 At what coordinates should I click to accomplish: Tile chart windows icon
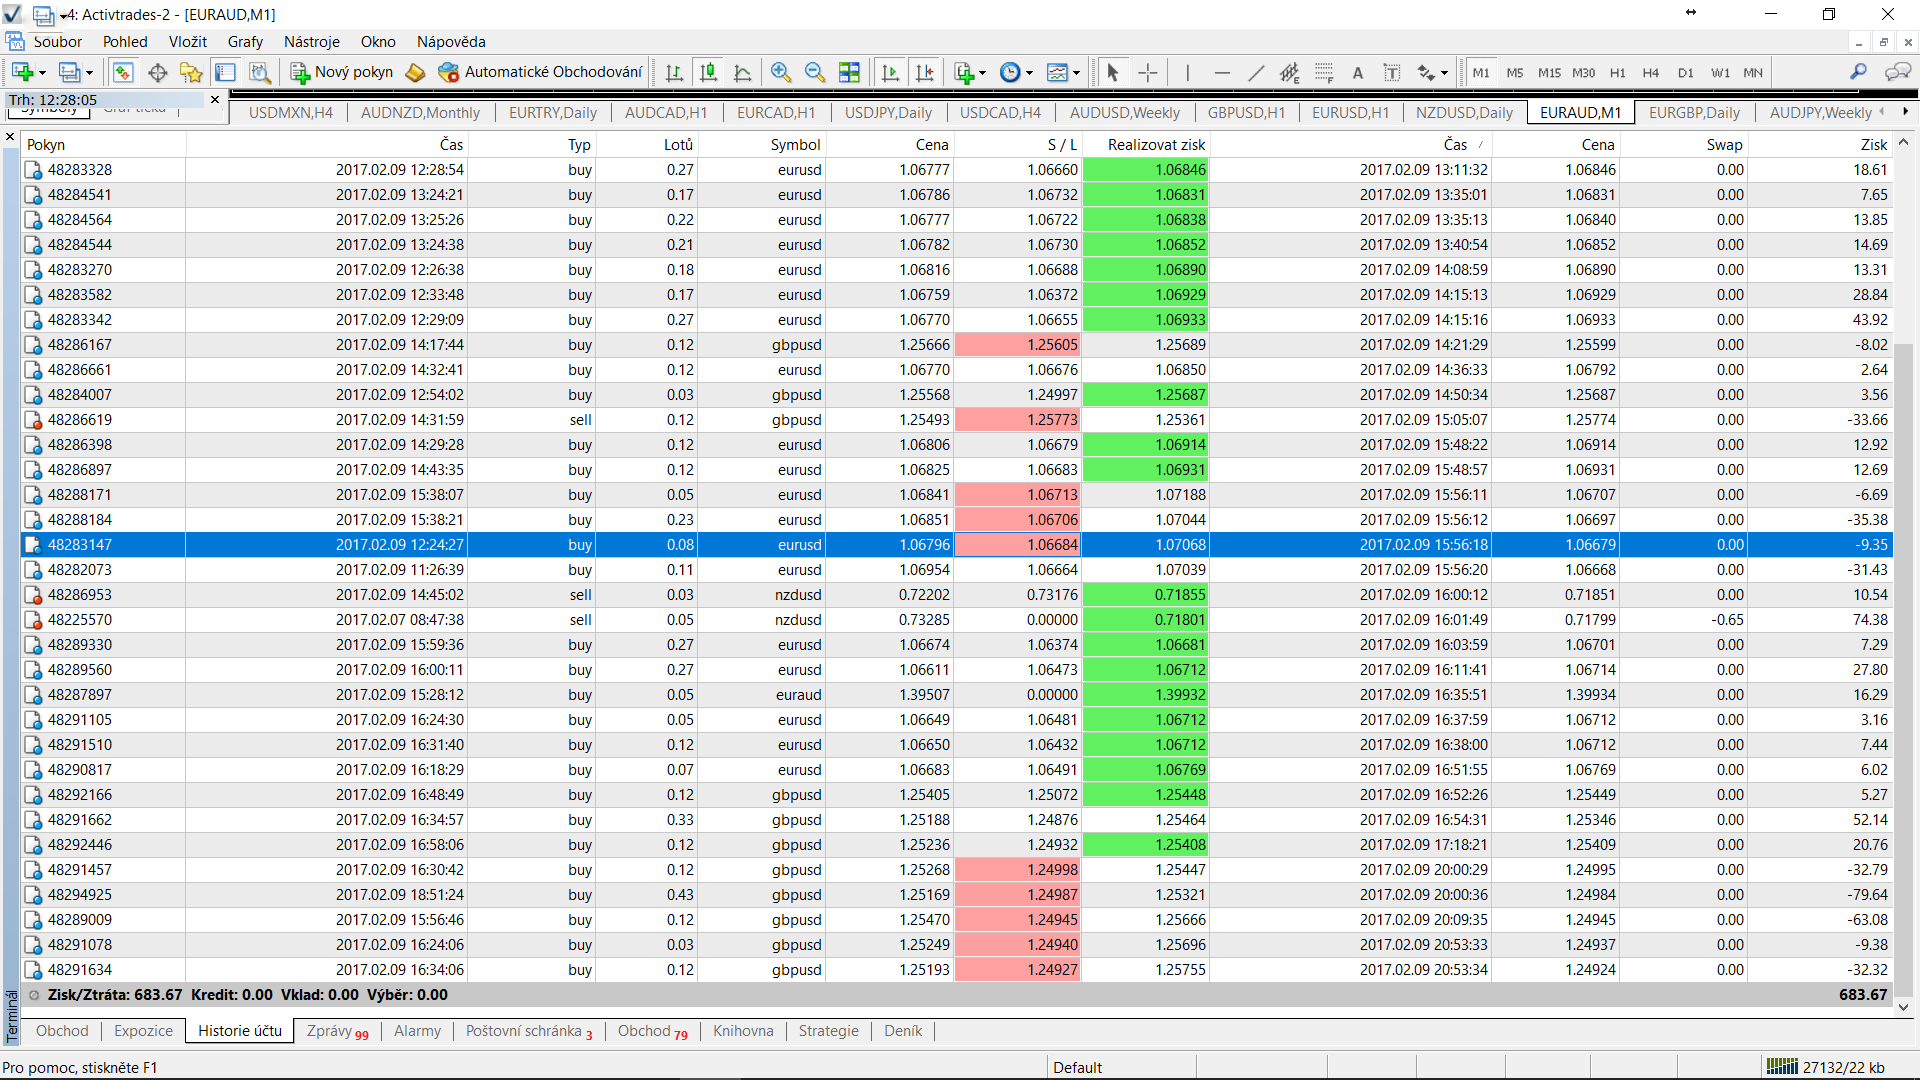[x=849, y=72]
